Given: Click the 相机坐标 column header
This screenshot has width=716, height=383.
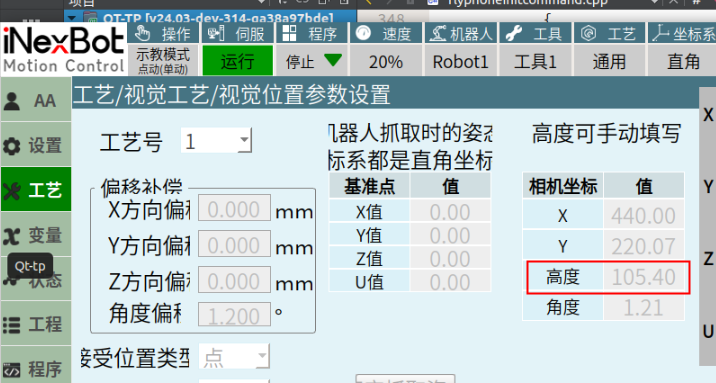Looking at the screenshot, I should tap(563, 186).
